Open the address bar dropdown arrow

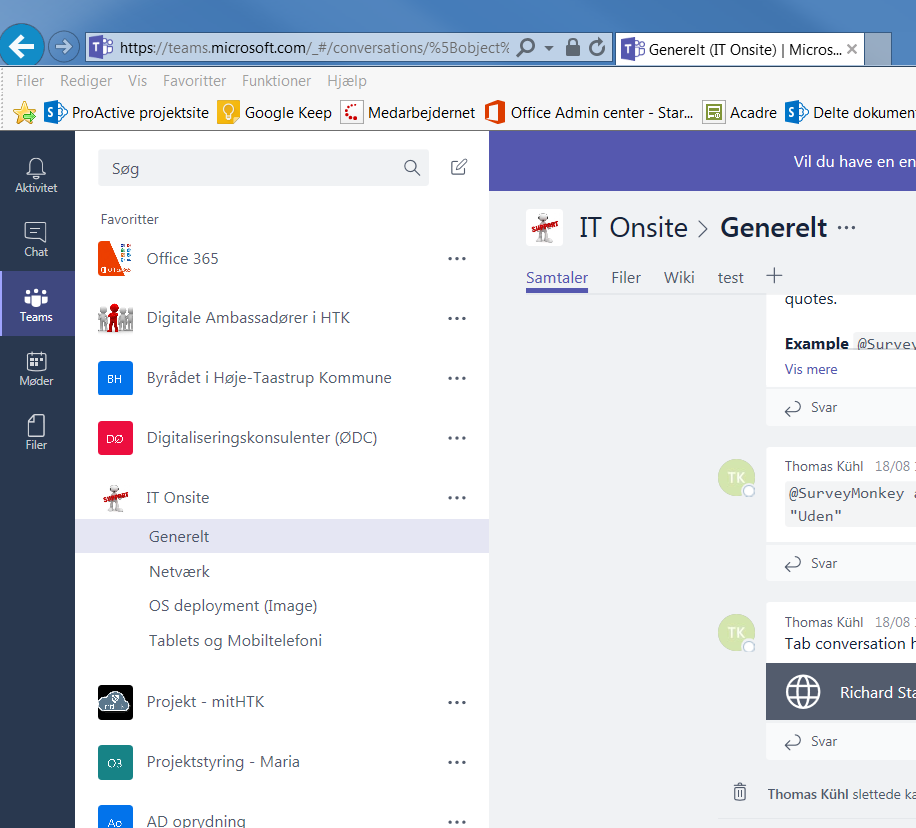(x=549, y=48)
